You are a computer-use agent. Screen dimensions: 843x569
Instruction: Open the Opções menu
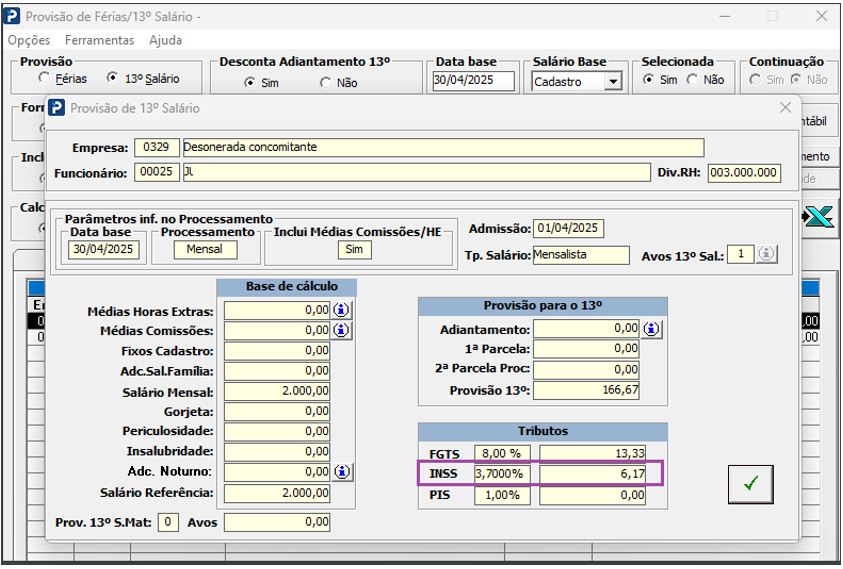coord(29,40)
